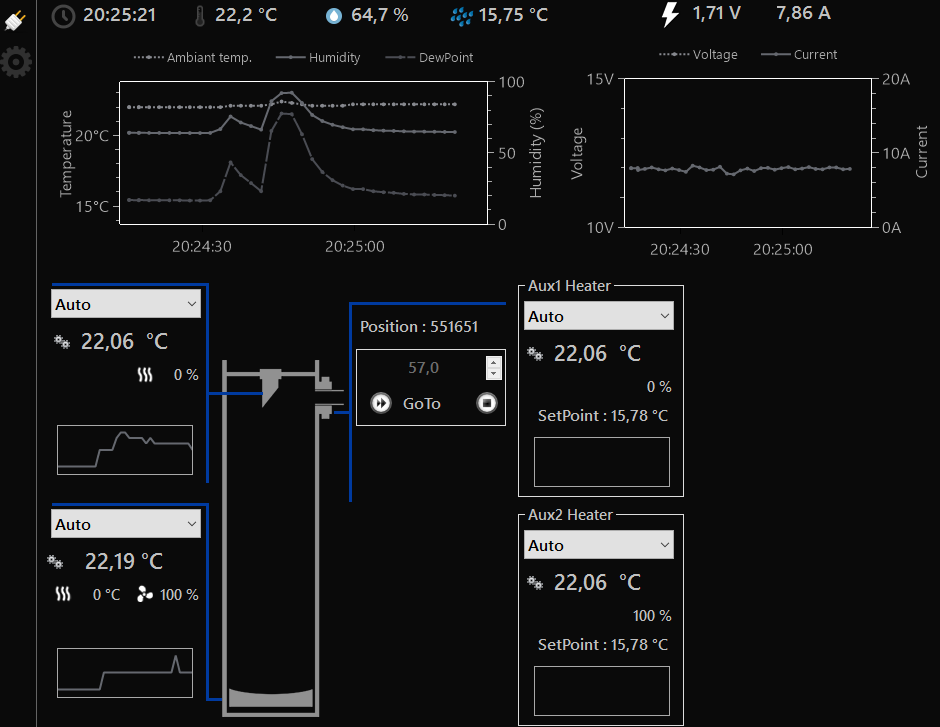Toggle the Ambiant temp. legend entry
This screenshot has width=940, height=727.
click(192, 58)
